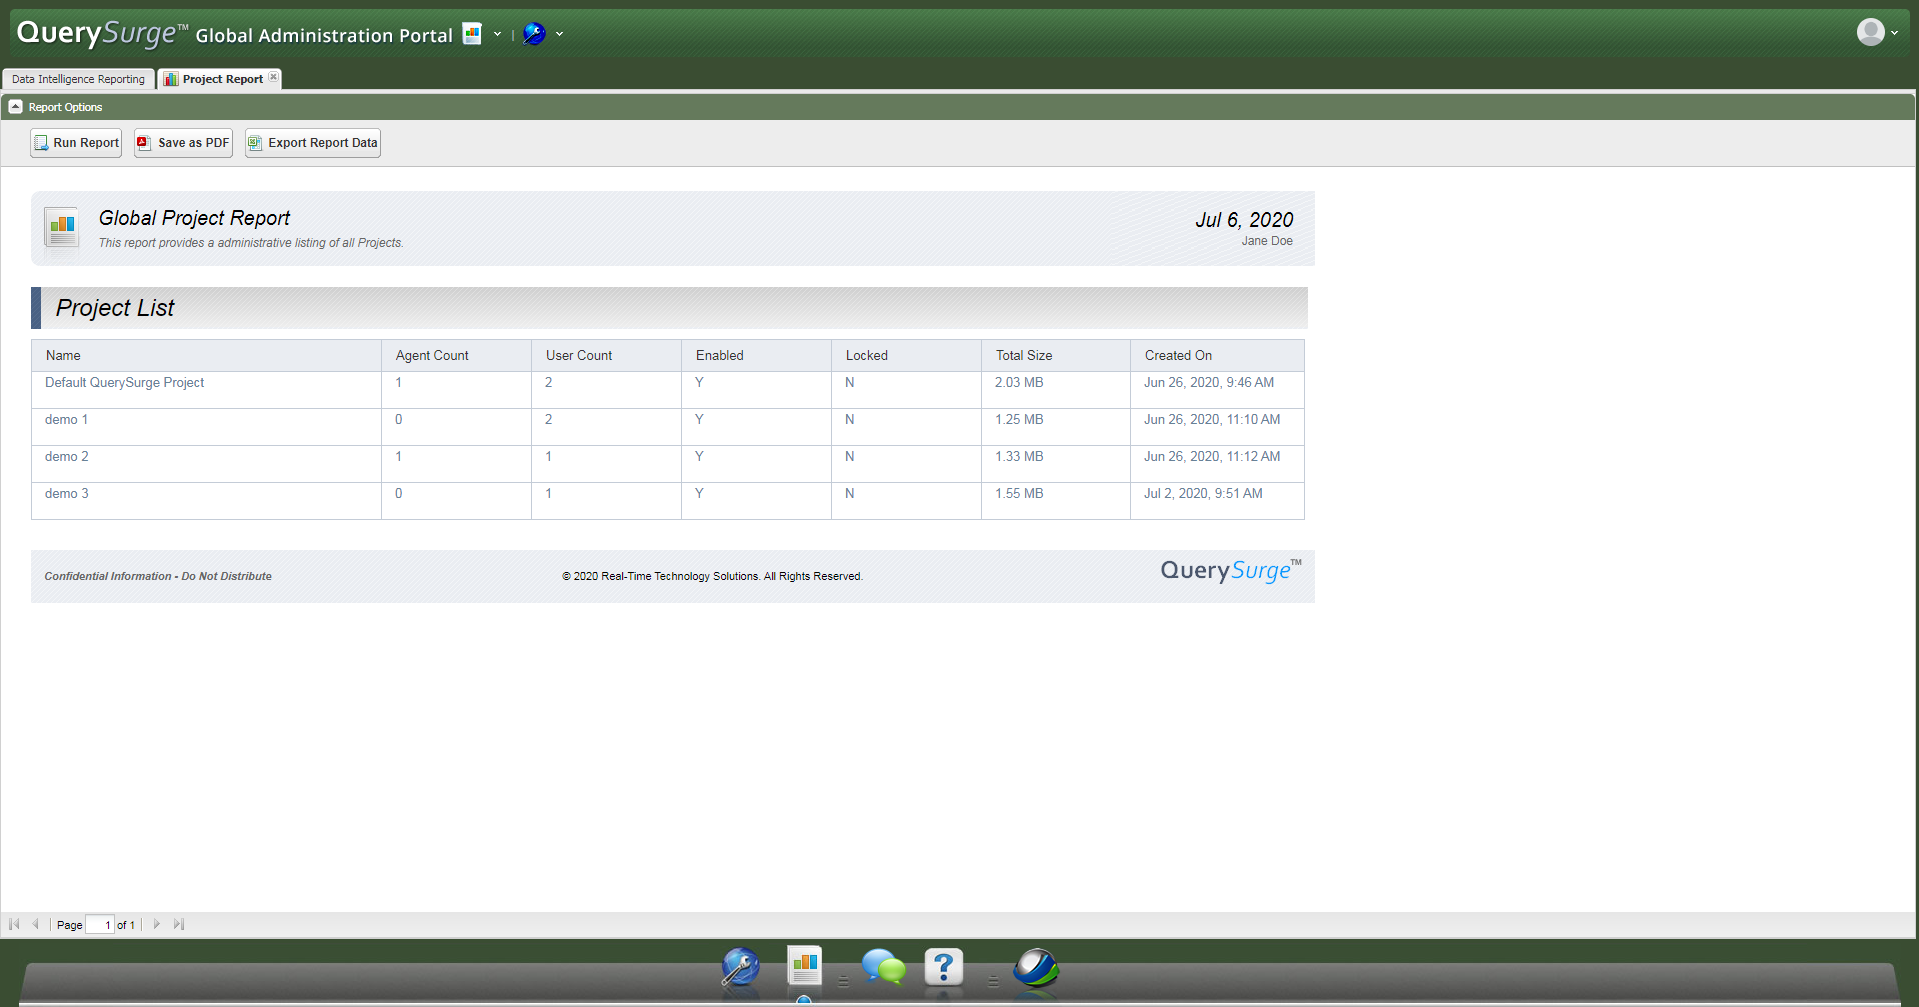
Task: Click the globe wrench admin icon in header
Action: tap(535, 34)
